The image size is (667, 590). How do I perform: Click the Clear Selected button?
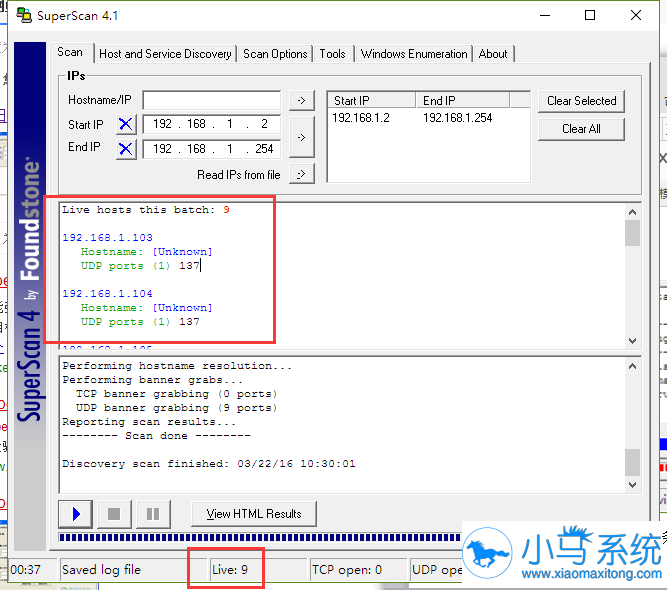tap(581, 101)
